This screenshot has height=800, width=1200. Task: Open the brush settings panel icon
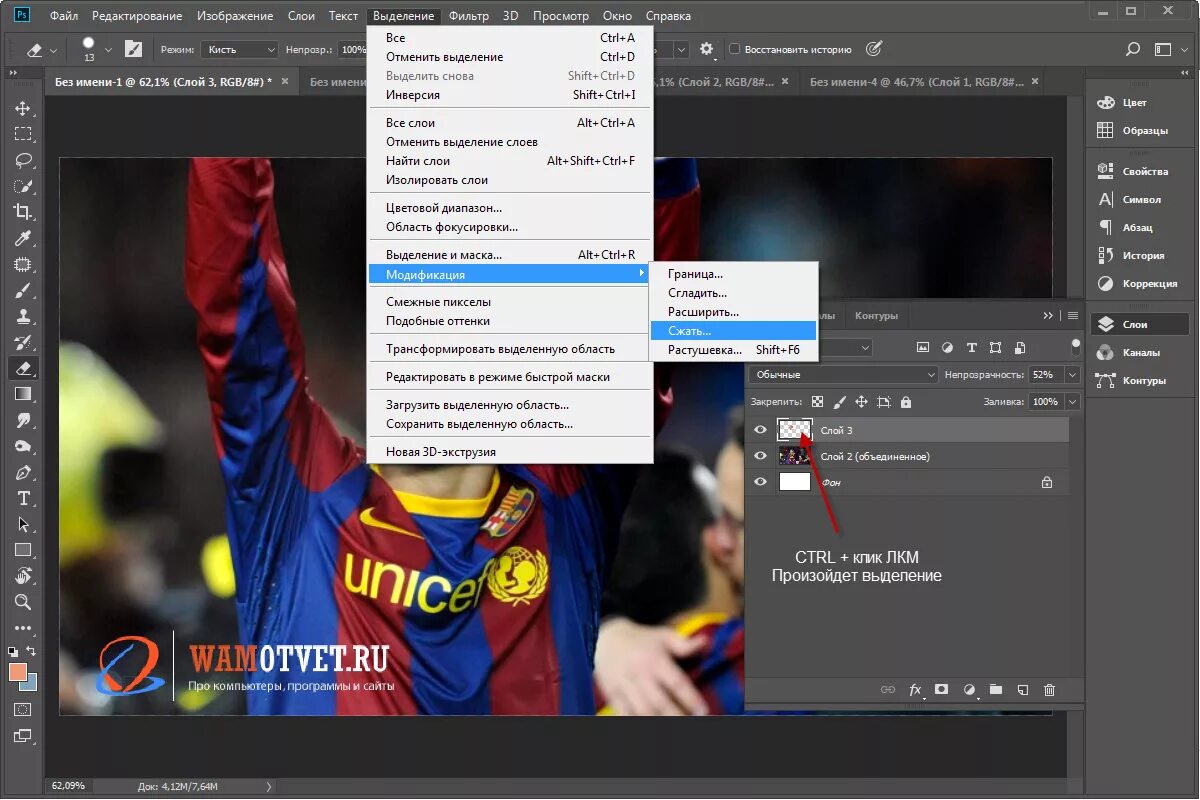[133, 49]
